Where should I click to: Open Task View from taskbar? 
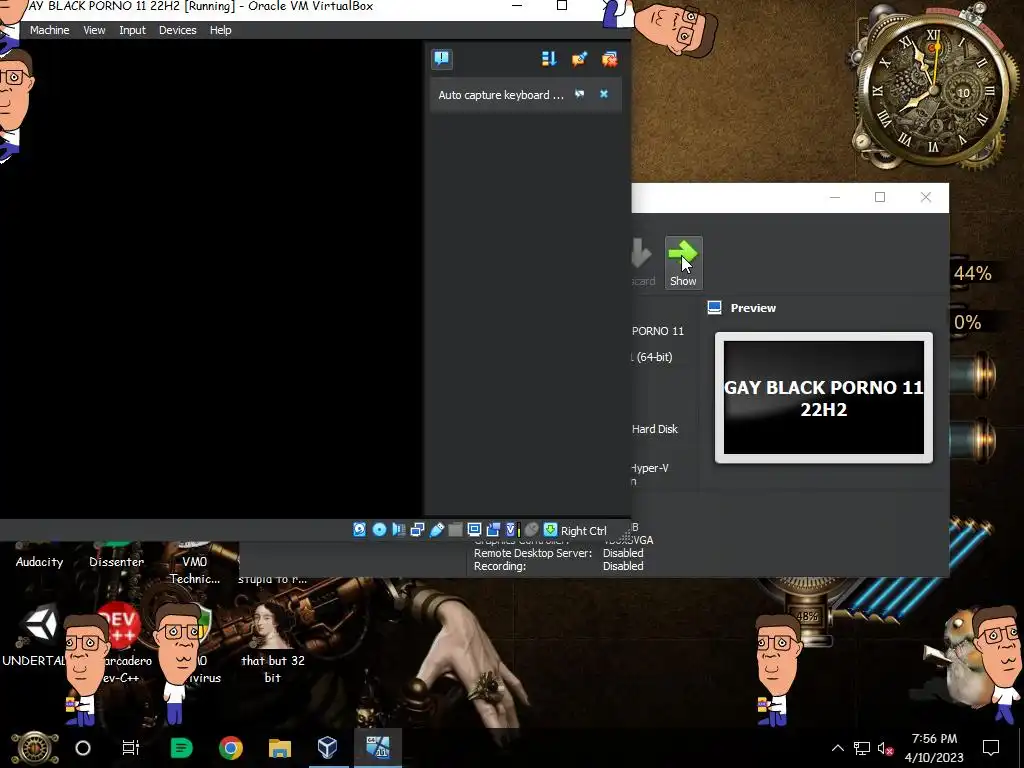pyautogui.click(x=131, y=748)
